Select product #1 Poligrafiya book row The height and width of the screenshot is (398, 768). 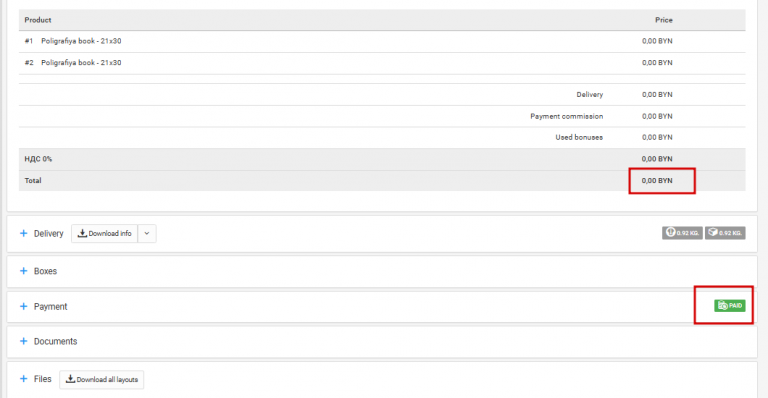pos(382,41)
